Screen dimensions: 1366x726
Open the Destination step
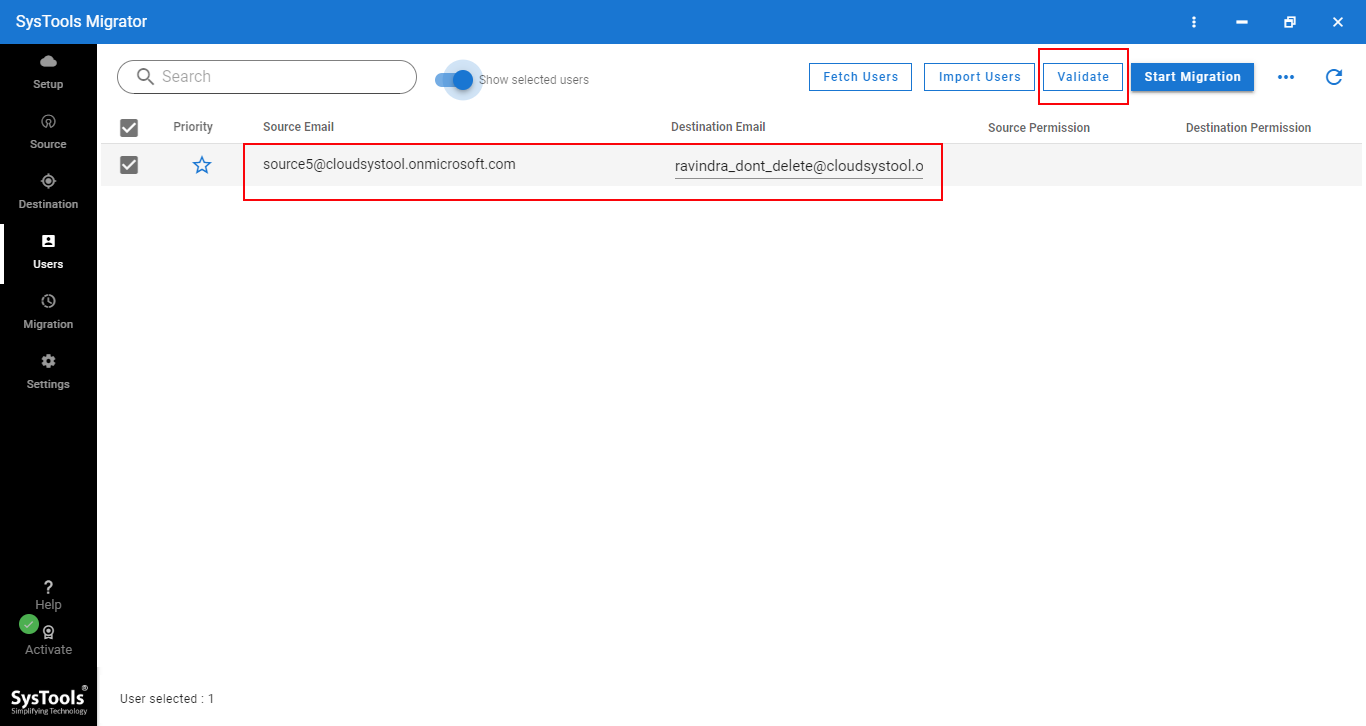tap(48, 191)
